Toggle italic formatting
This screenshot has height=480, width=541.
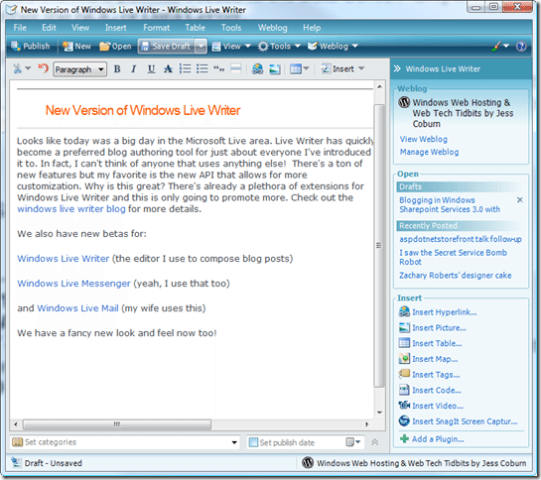134,69
